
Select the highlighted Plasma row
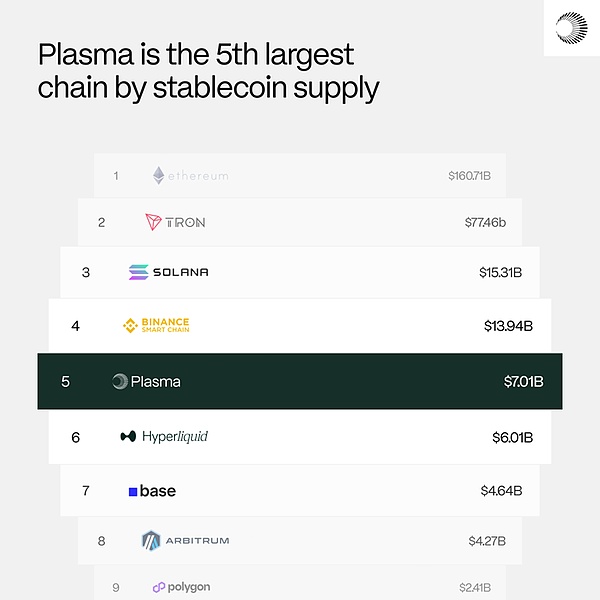300,381
